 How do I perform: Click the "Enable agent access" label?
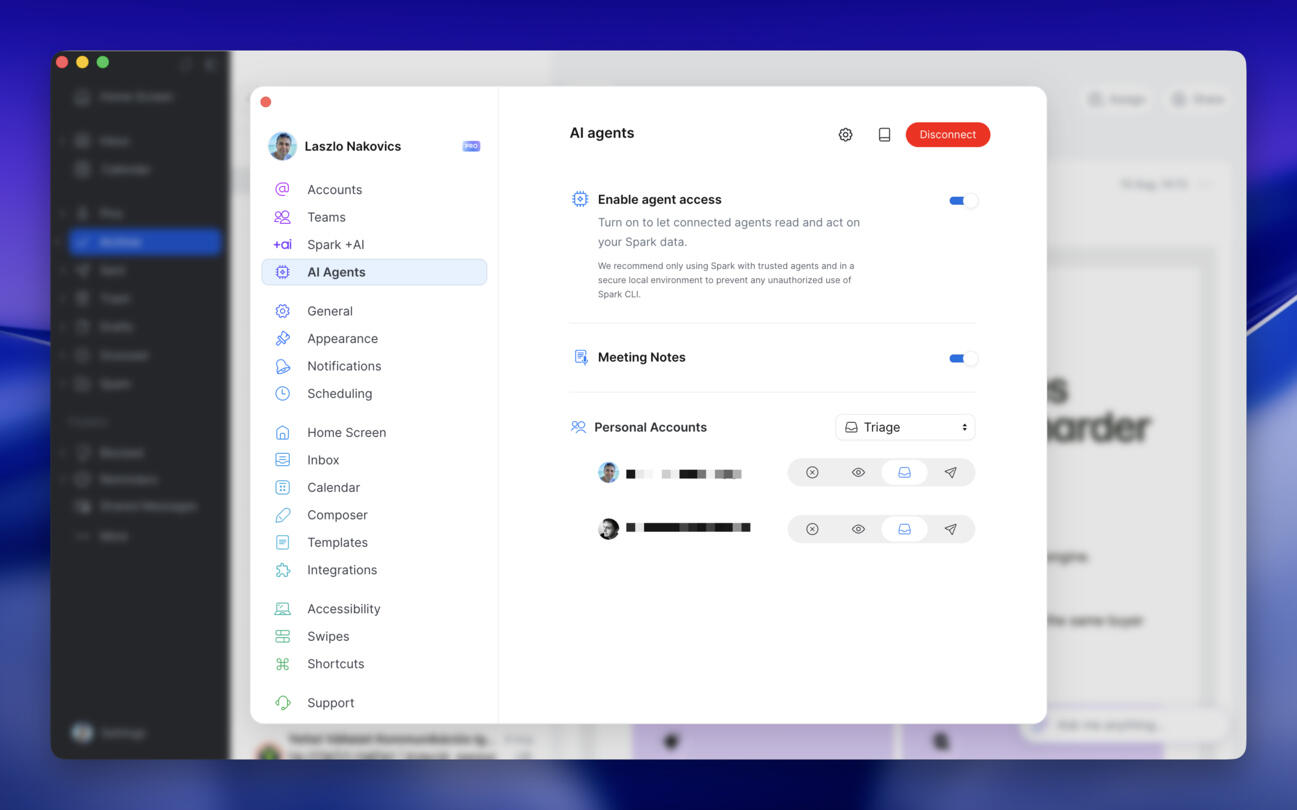pos(659,200)
